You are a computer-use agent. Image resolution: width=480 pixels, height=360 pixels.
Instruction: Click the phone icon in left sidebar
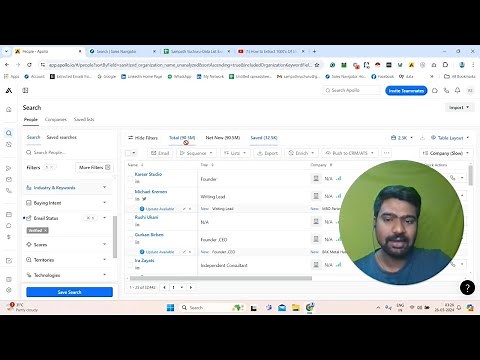pos(9,191)
